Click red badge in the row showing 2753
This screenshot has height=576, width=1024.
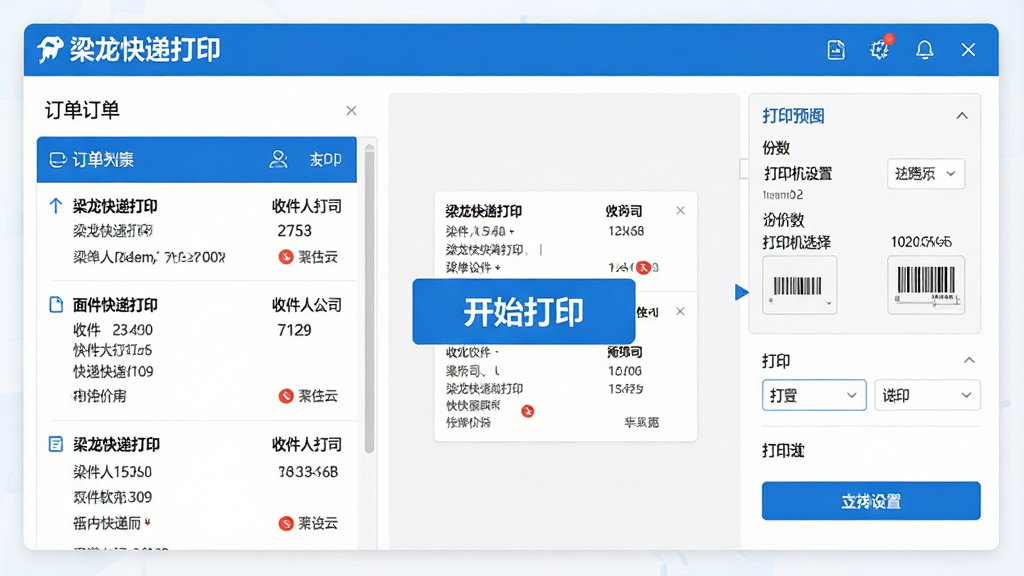[285, 257]
